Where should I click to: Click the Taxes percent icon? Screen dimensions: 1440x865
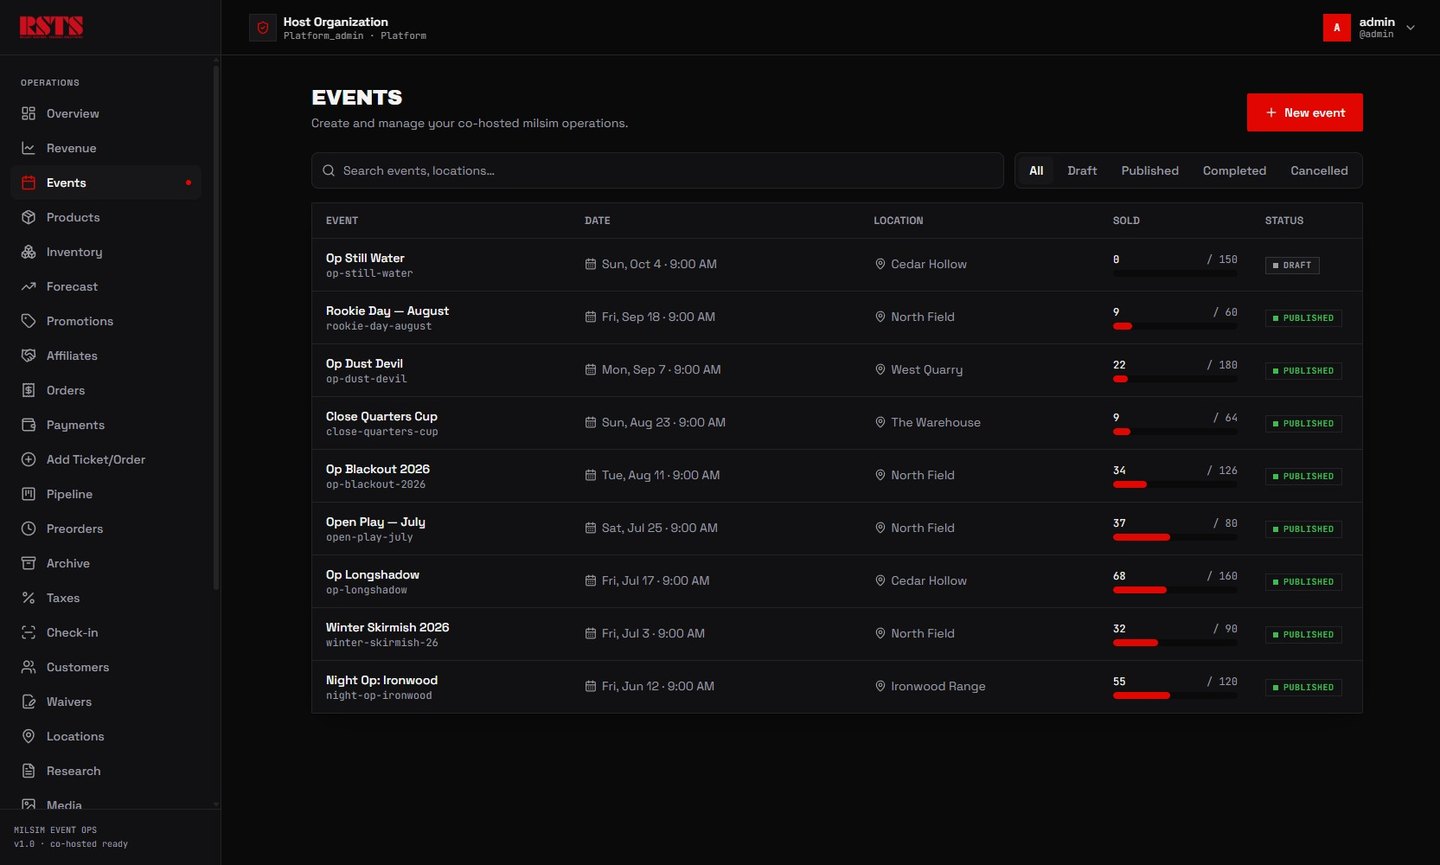tap(28, 598)
